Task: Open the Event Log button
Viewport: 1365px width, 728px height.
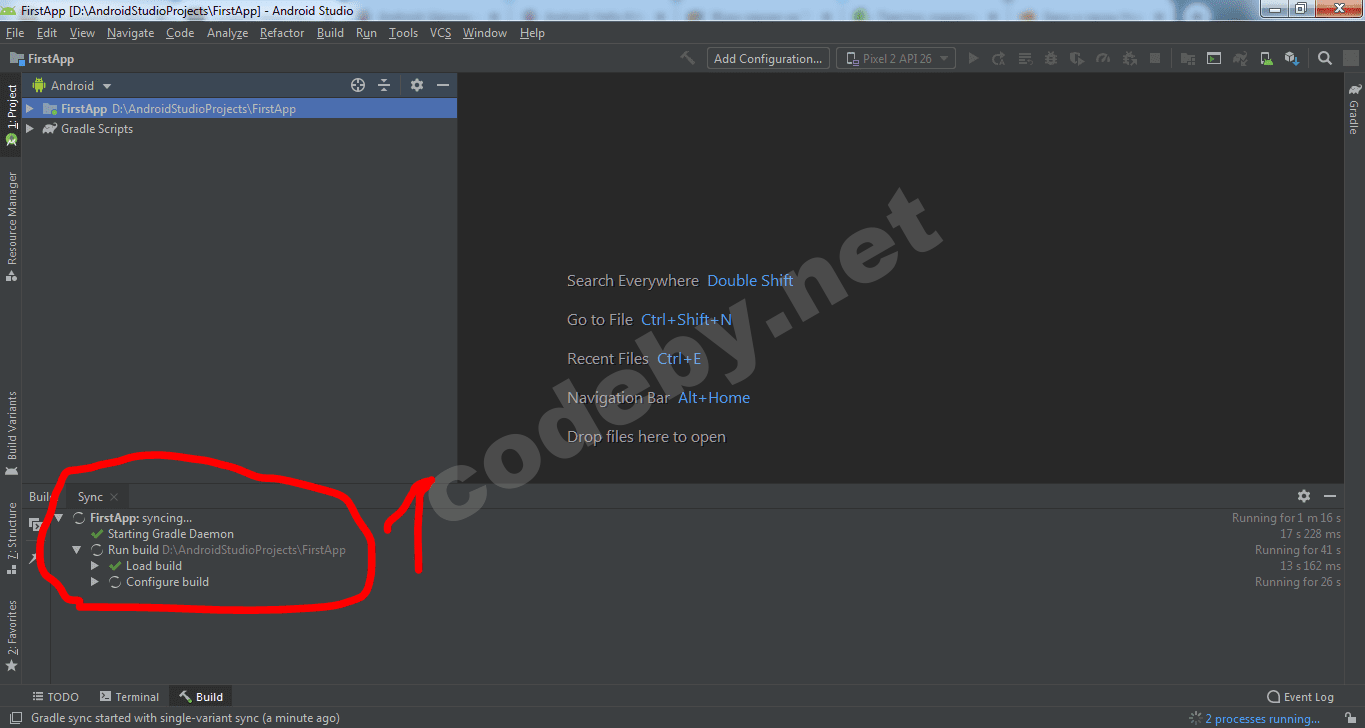Action: [1300, 697]
